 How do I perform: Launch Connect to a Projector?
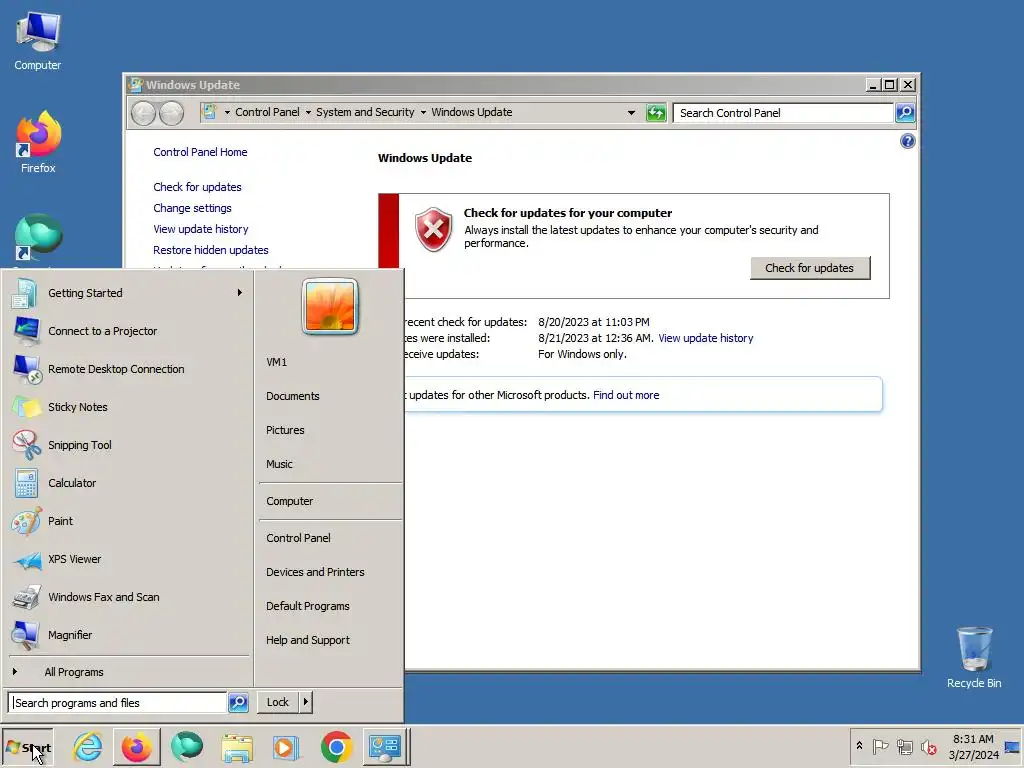point(128,331)
